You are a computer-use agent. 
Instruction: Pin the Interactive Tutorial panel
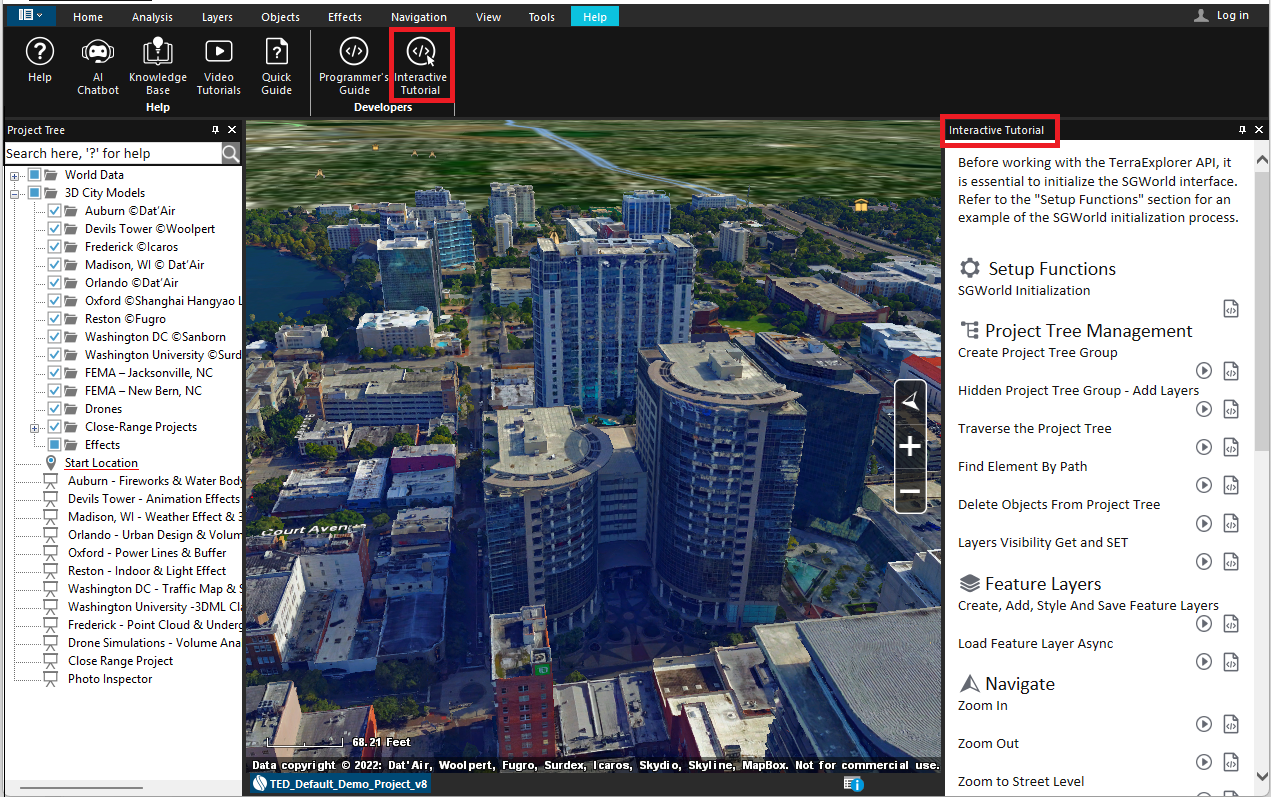pyautogui.click(x=1242, y=130)
